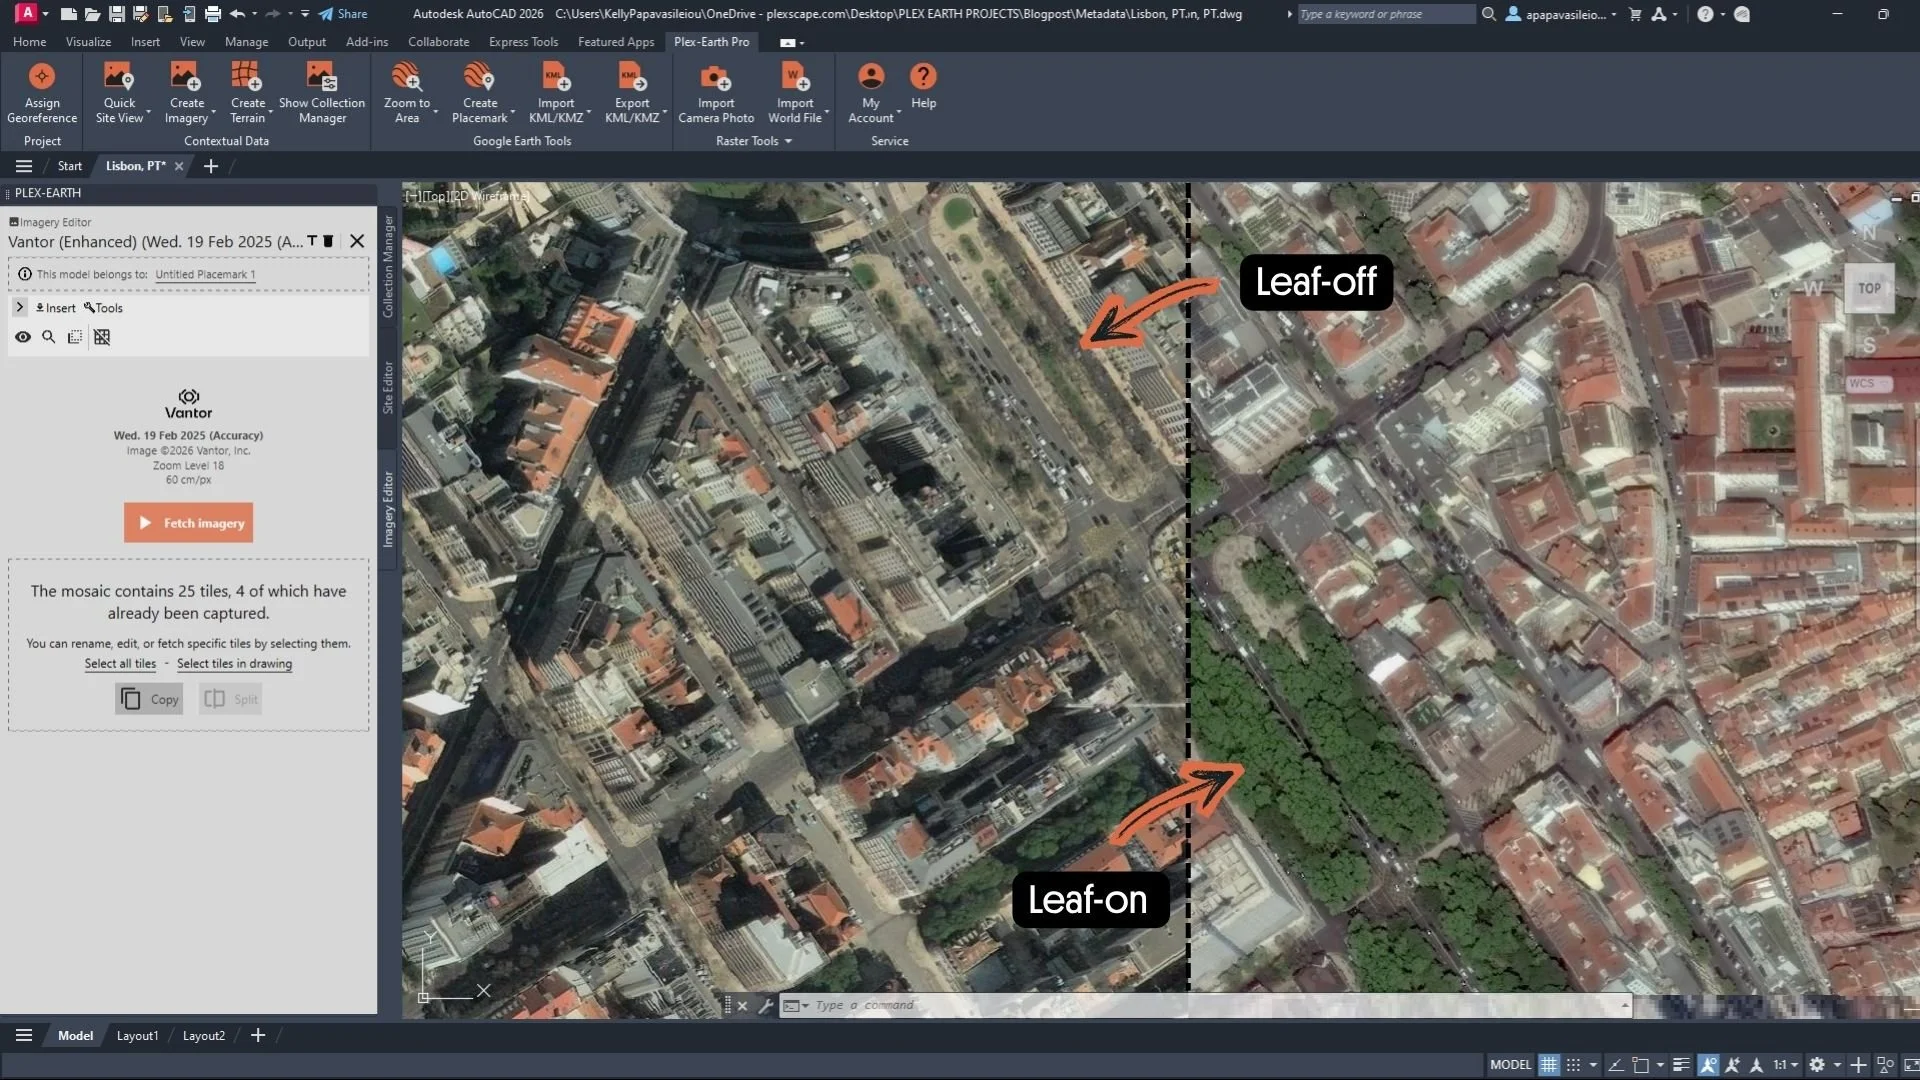This screenshot has height=1080, width=1920.
Task: Undo the last action
Action: pyautogui.click(x=237, y=14)
